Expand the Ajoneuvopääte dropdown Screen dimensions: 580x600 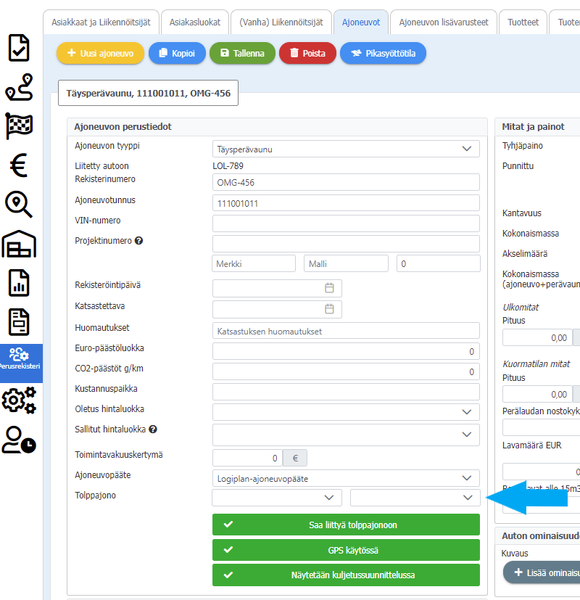[x=346, y=478]
